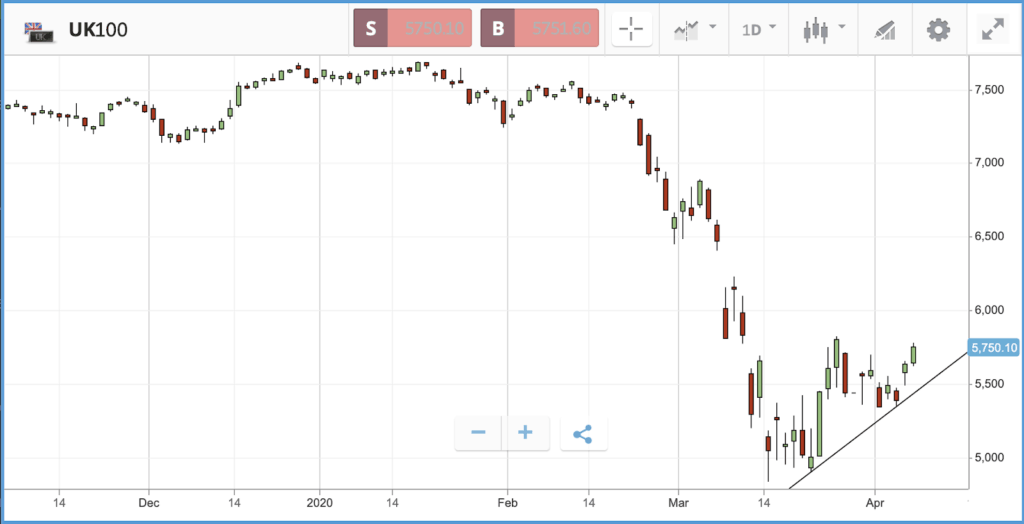Zoom in with the plus button

526,433
